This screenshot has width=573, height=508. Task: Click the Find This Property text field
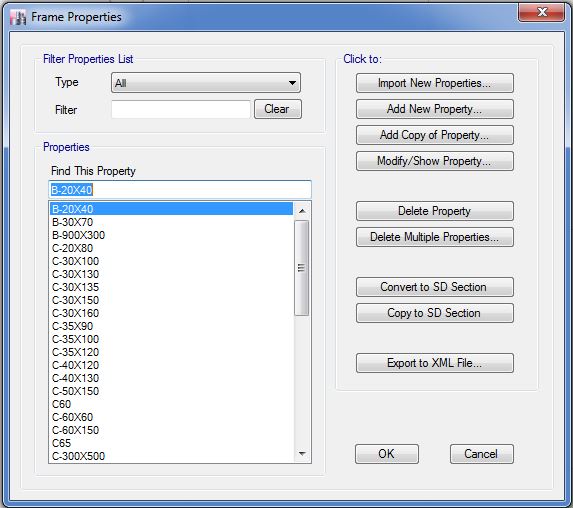pyautogui.click(x=180, y=190)
